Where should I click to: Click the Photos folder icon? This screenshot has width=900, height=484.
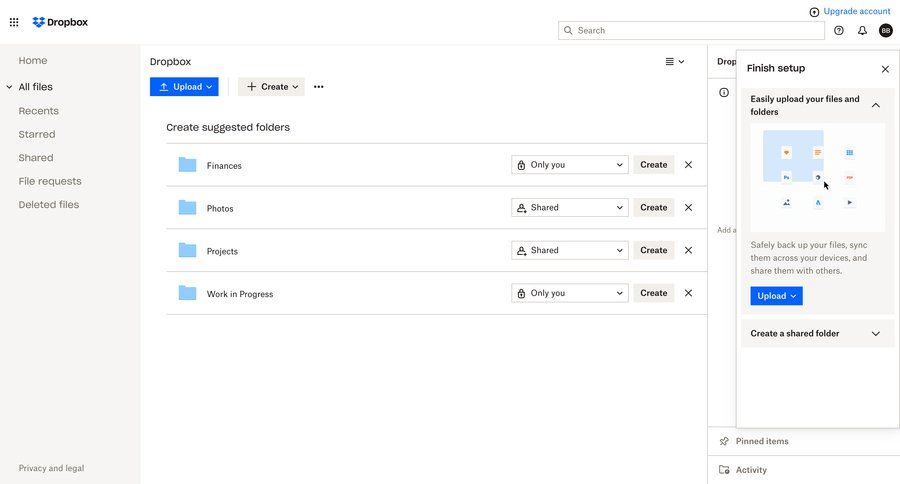pos(187,208)
